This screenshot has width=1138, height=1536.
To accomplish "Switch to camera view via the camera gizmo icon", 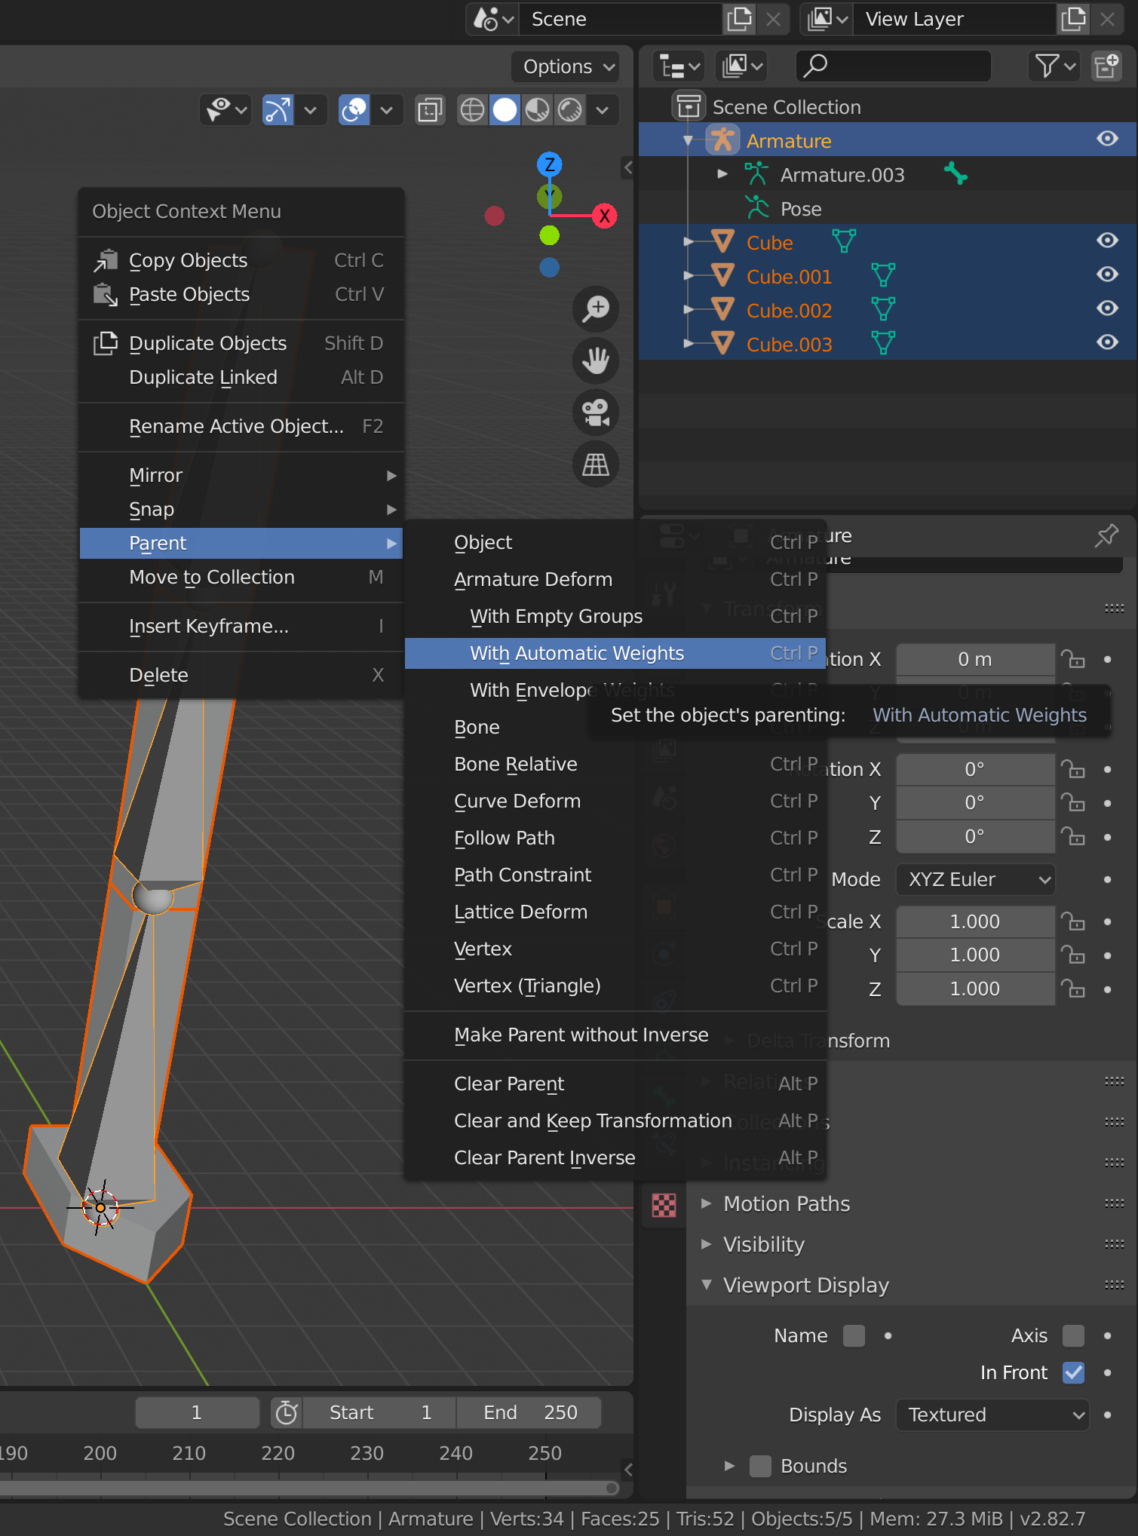I will click(x=595, y=412).
